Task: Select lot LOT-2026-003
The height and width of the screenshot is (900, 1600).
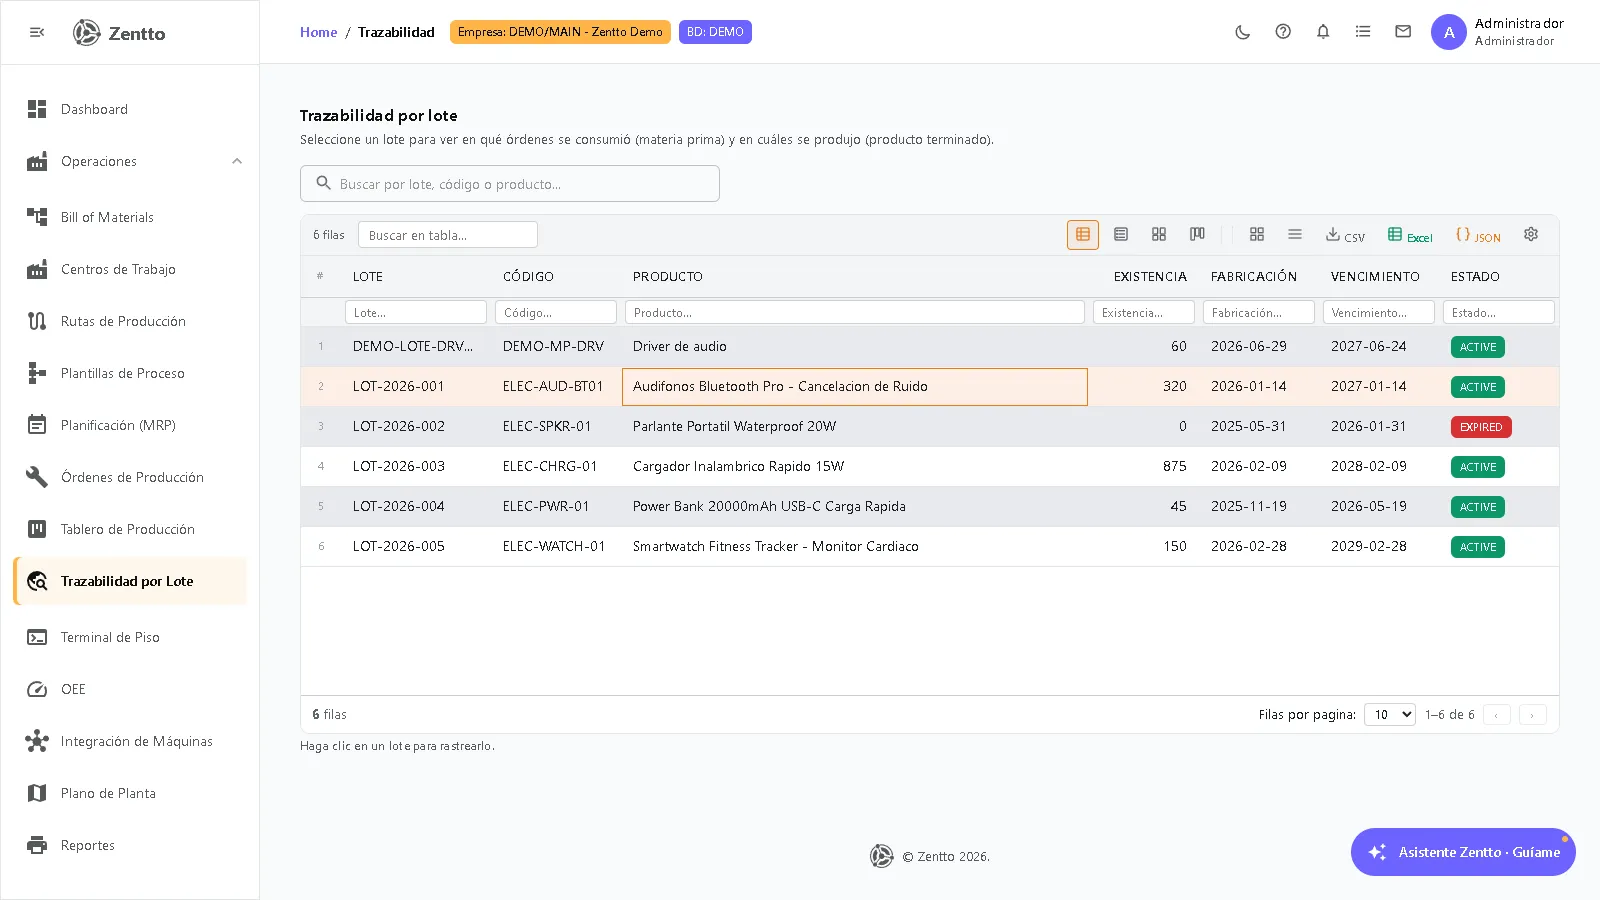Action: (398, 466)
